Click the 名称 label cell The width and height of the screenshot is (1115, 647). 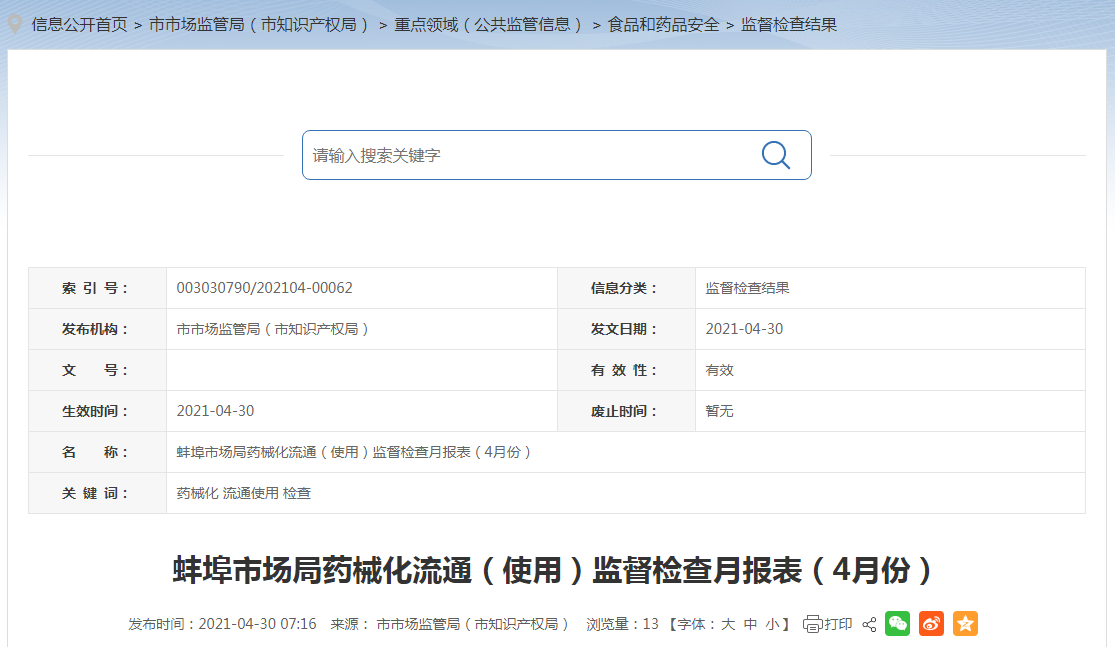coord(97,452)
